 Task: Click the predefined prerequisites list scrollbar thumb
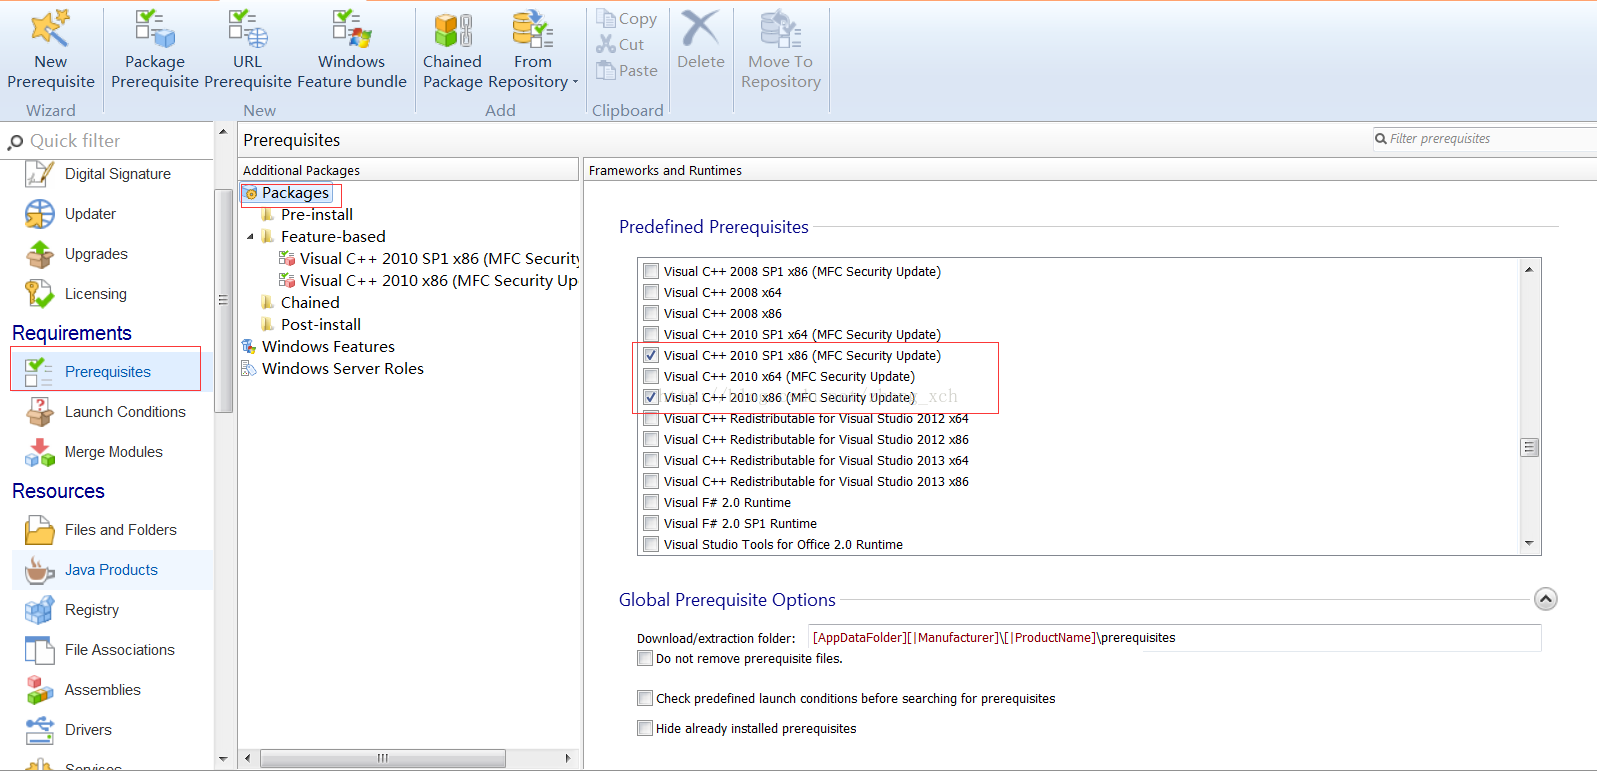coord(1529,447)
